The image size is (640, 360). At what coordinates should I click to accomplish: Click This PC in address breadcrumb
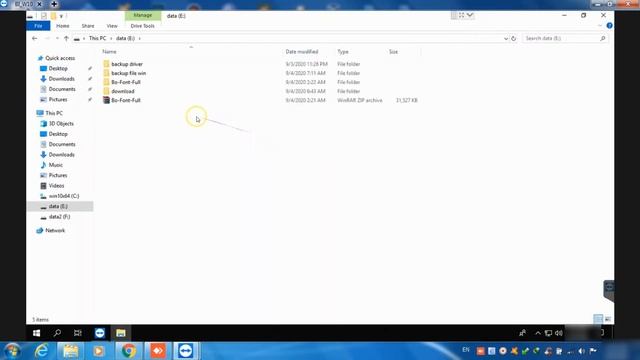(97, 38)
